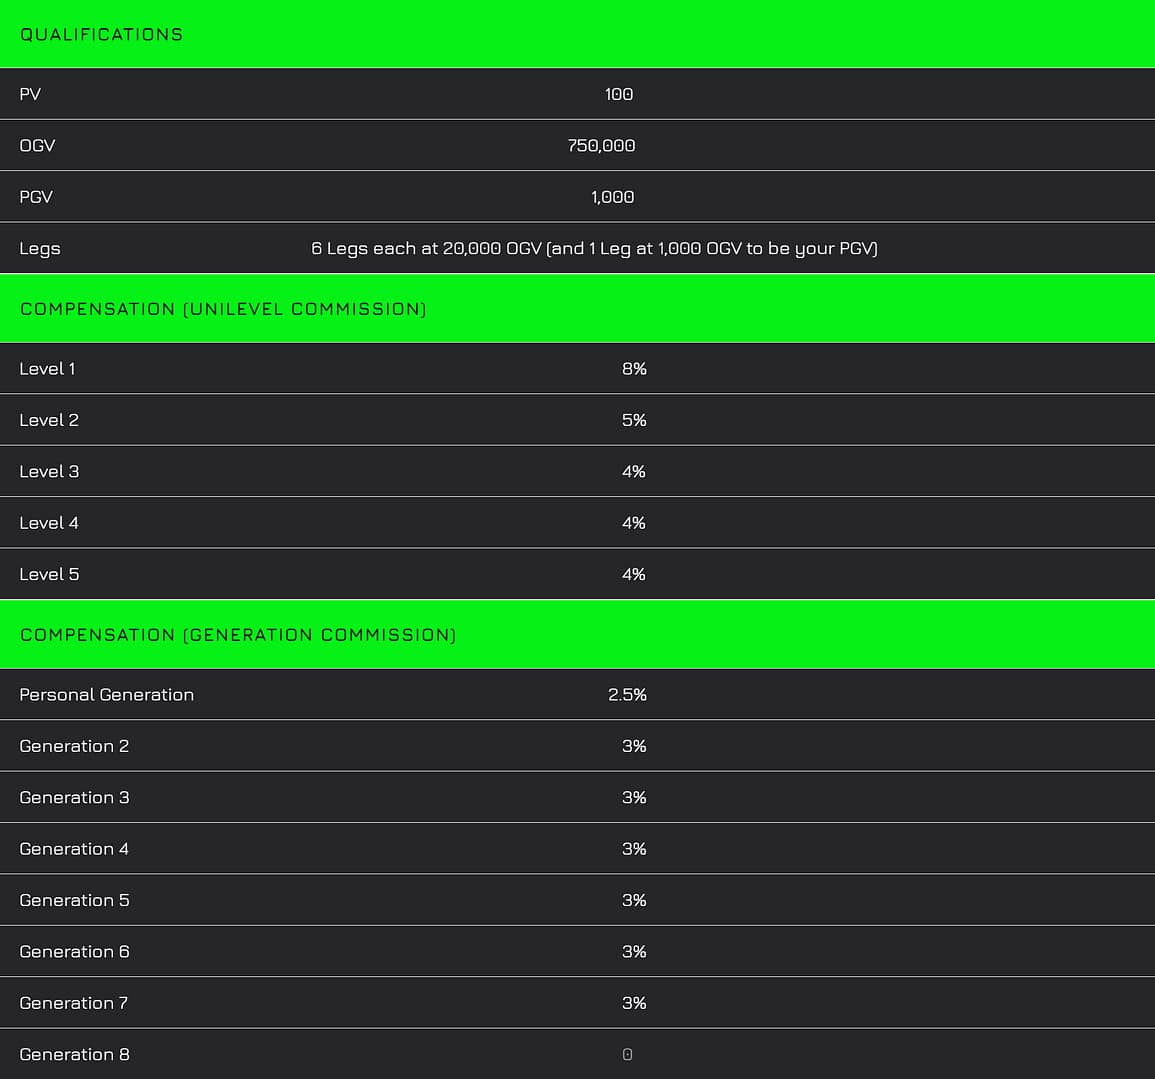Select the Legs requirement description text

(594, 248)
